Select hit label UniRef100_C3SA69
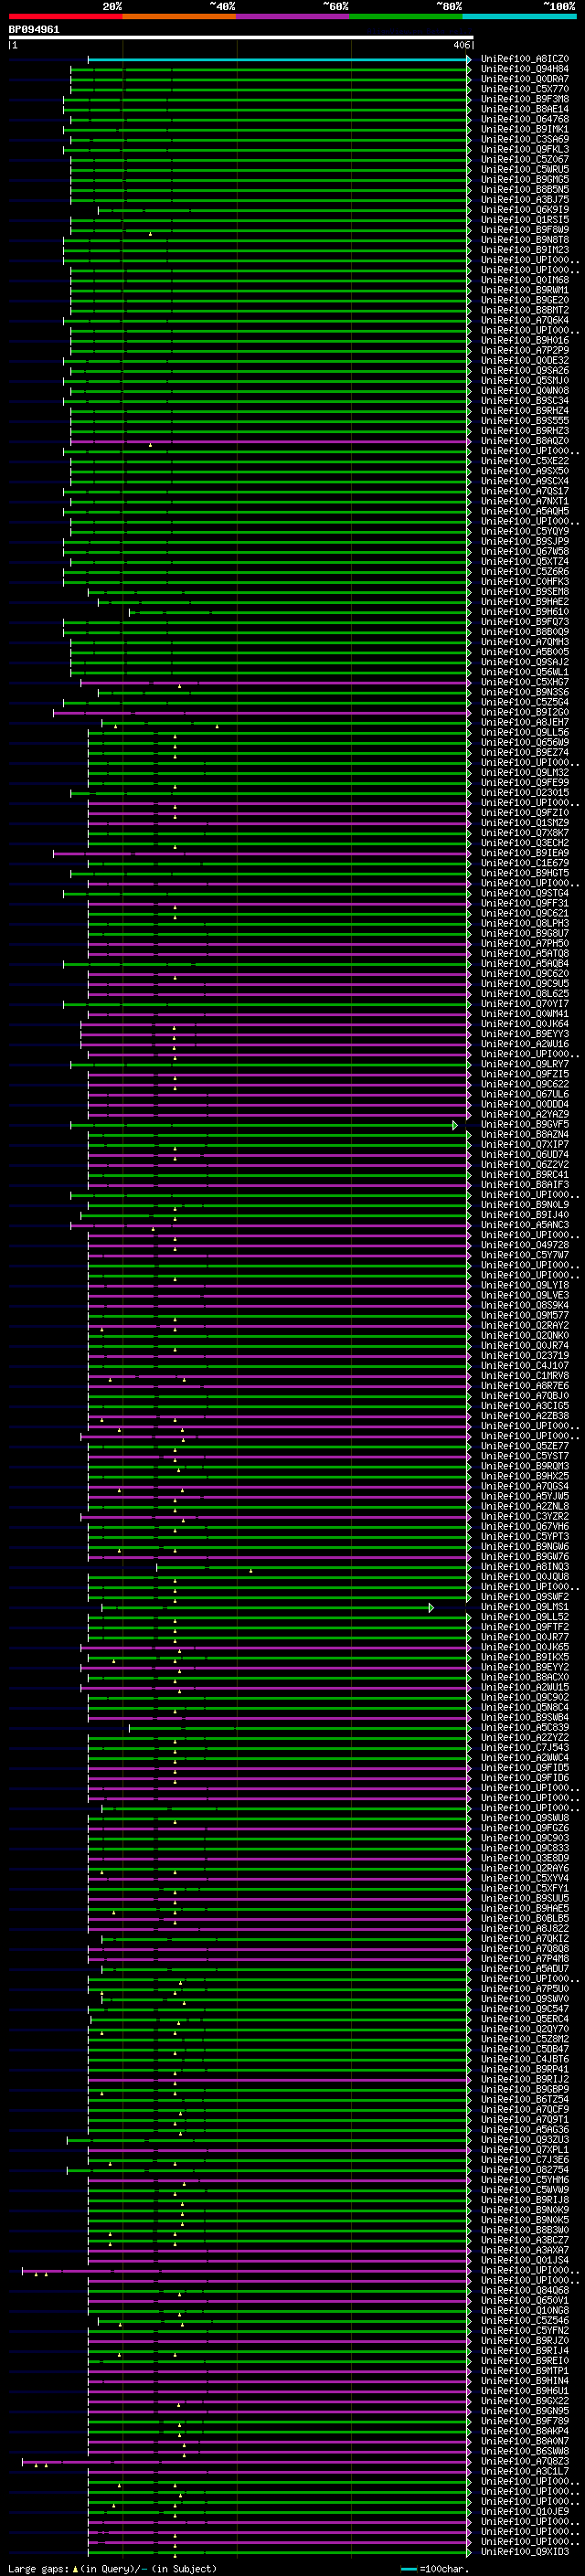The width and height of the screenshot is (585, 2576). click(525, 139)
